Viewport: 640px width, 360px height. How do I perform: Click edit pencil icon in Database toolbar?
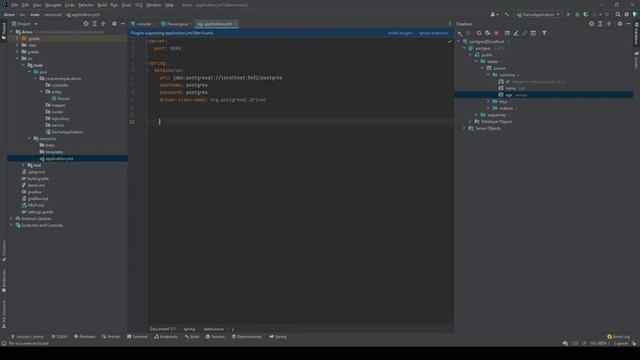coord(516,33)
